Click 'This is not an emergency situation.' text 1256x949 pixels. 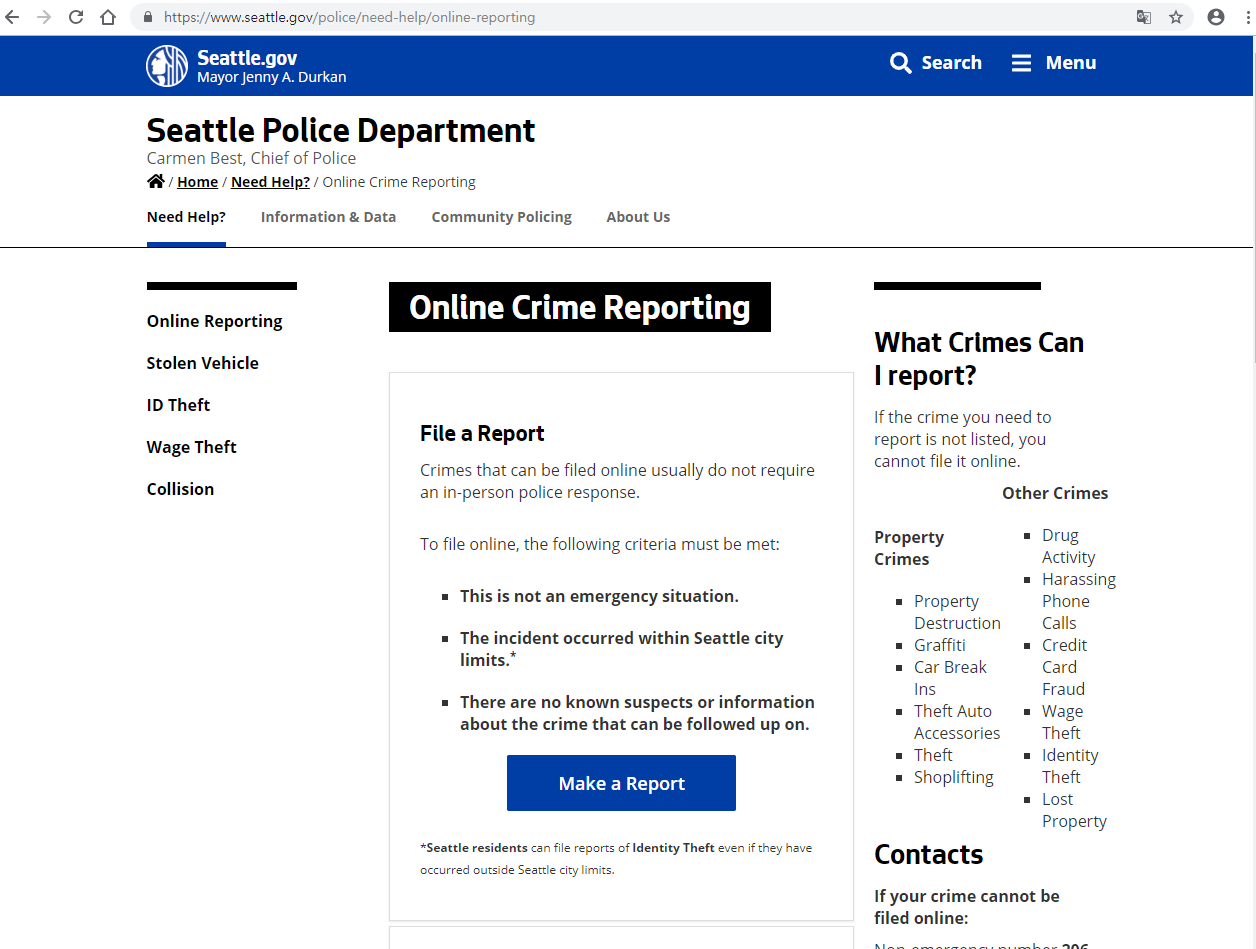[x=599, y=596]
